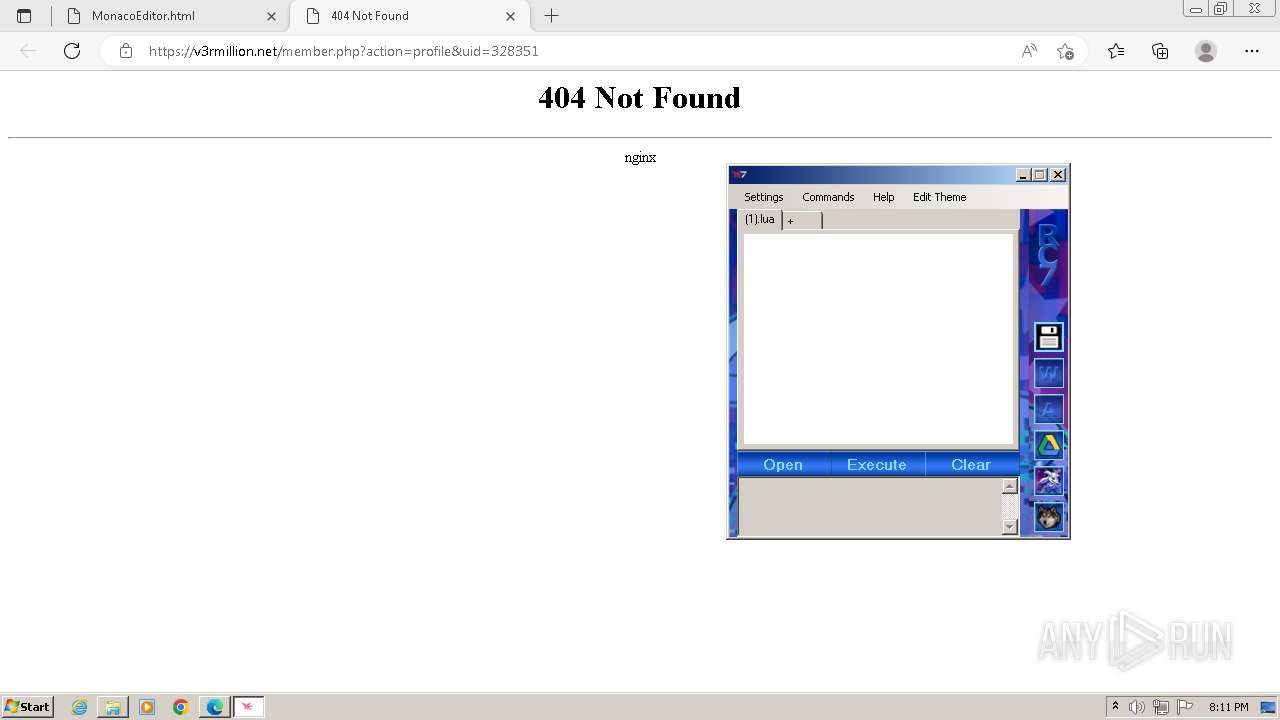This screenshot has height=720, width=1280.
Task: Open browser Collections icon
Action: [1160, 51]
